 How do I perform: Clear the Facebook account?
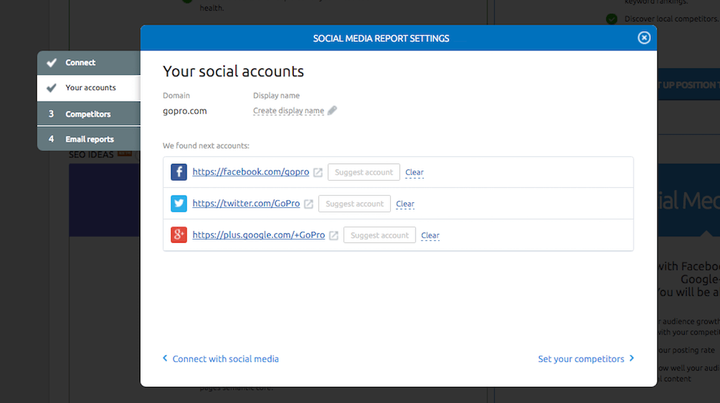[x=414, y=173]
